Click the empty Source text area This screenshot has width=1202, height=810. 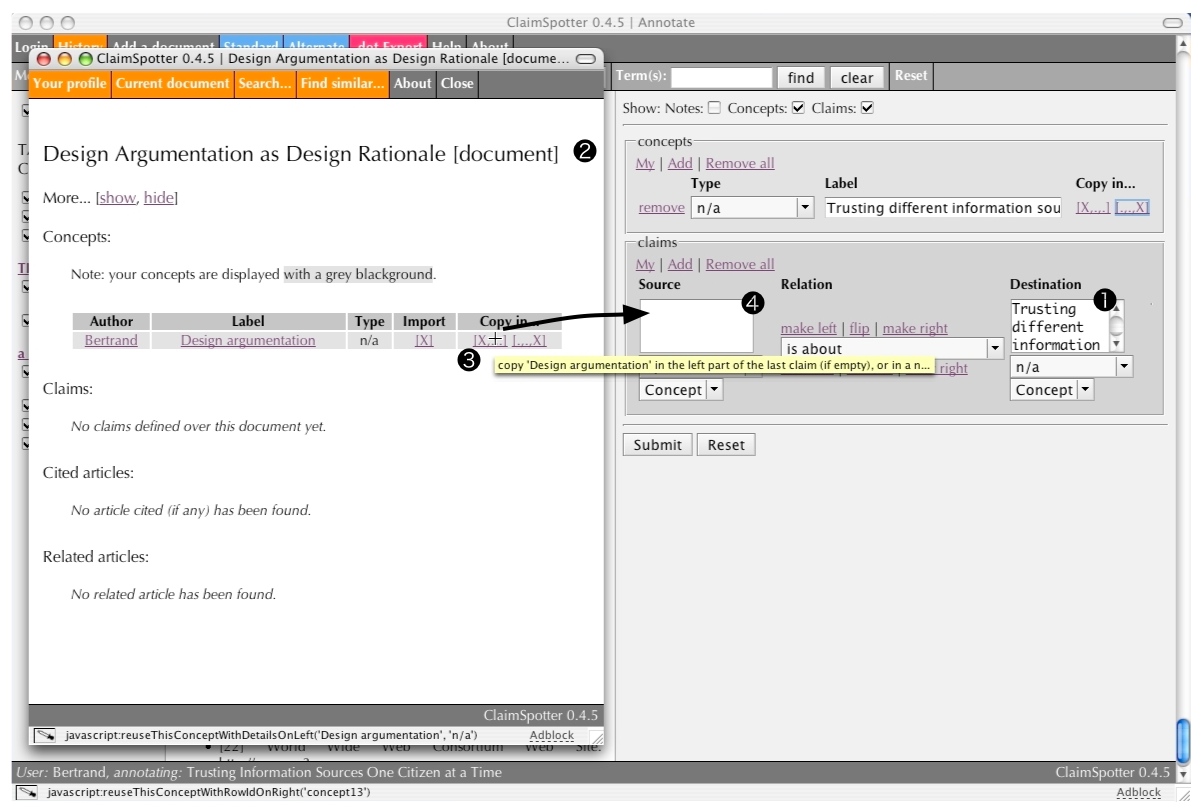[696, 325]
